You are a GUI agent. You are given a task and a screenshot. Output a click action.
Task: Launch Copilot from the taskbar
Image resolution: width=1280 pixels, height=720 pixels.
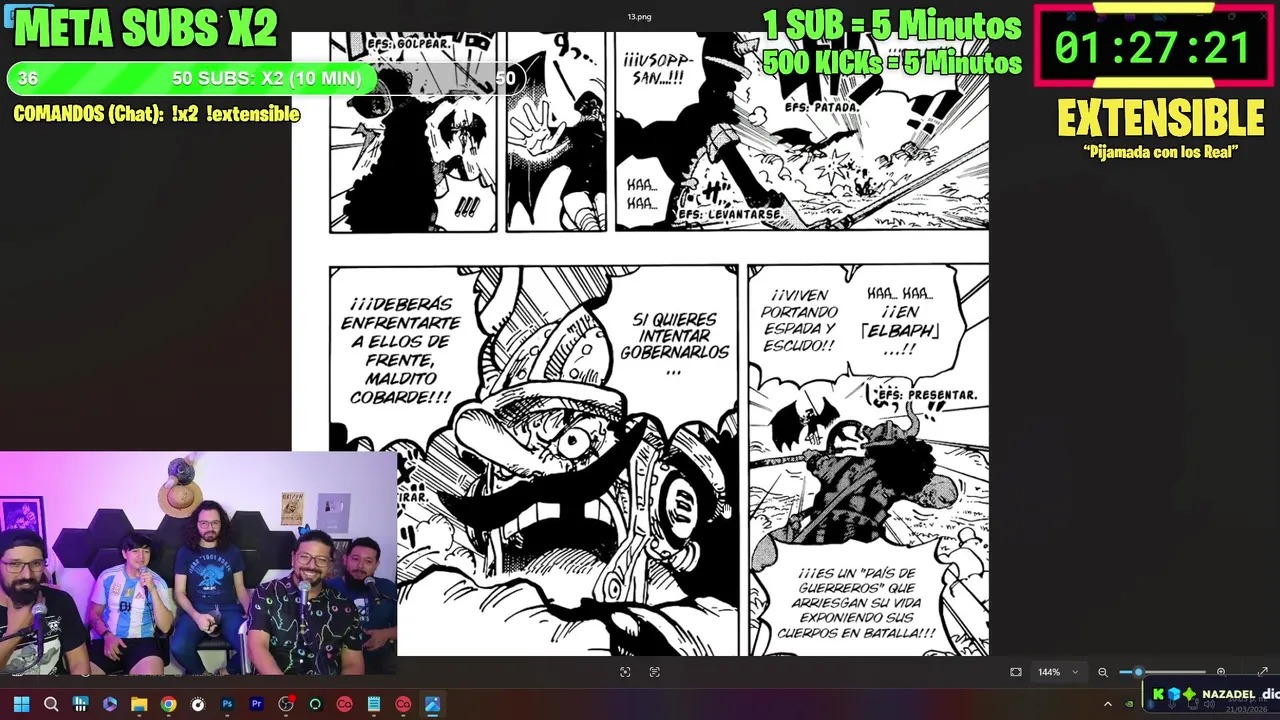tap(110, 704)
